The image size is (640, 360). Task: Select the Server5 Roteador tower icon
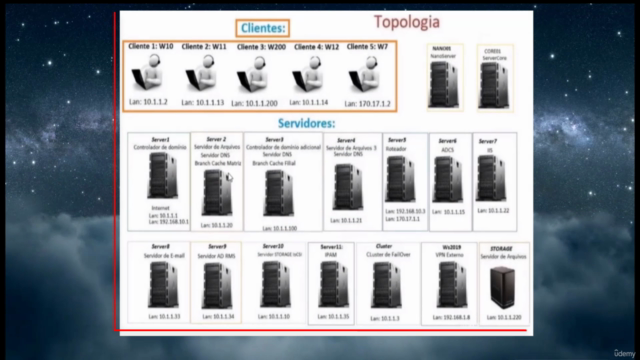(400, 179)
